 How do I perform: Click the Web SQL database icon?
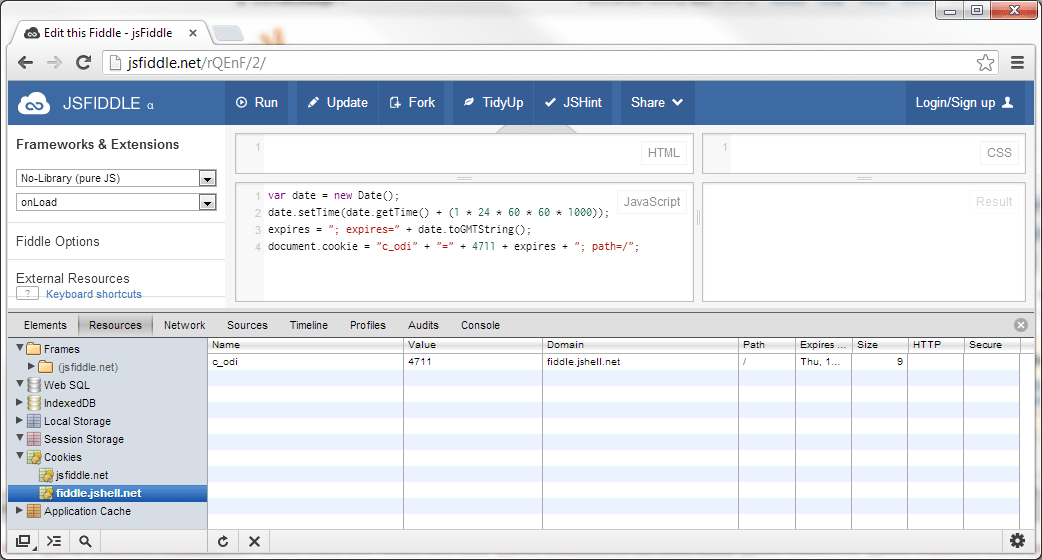pyautogui.click(x=34, y=385)
